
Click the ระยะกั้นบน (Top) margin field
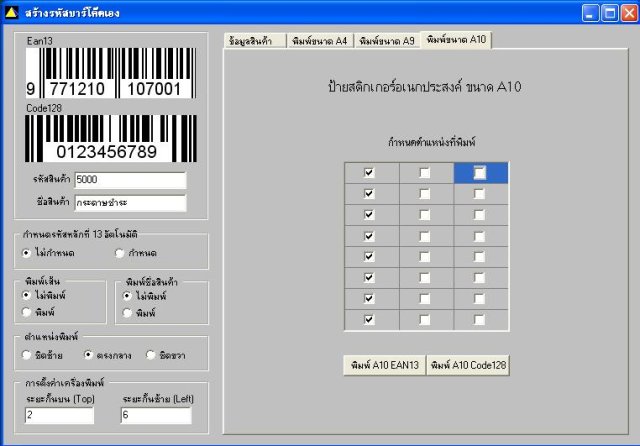[59, 415]
